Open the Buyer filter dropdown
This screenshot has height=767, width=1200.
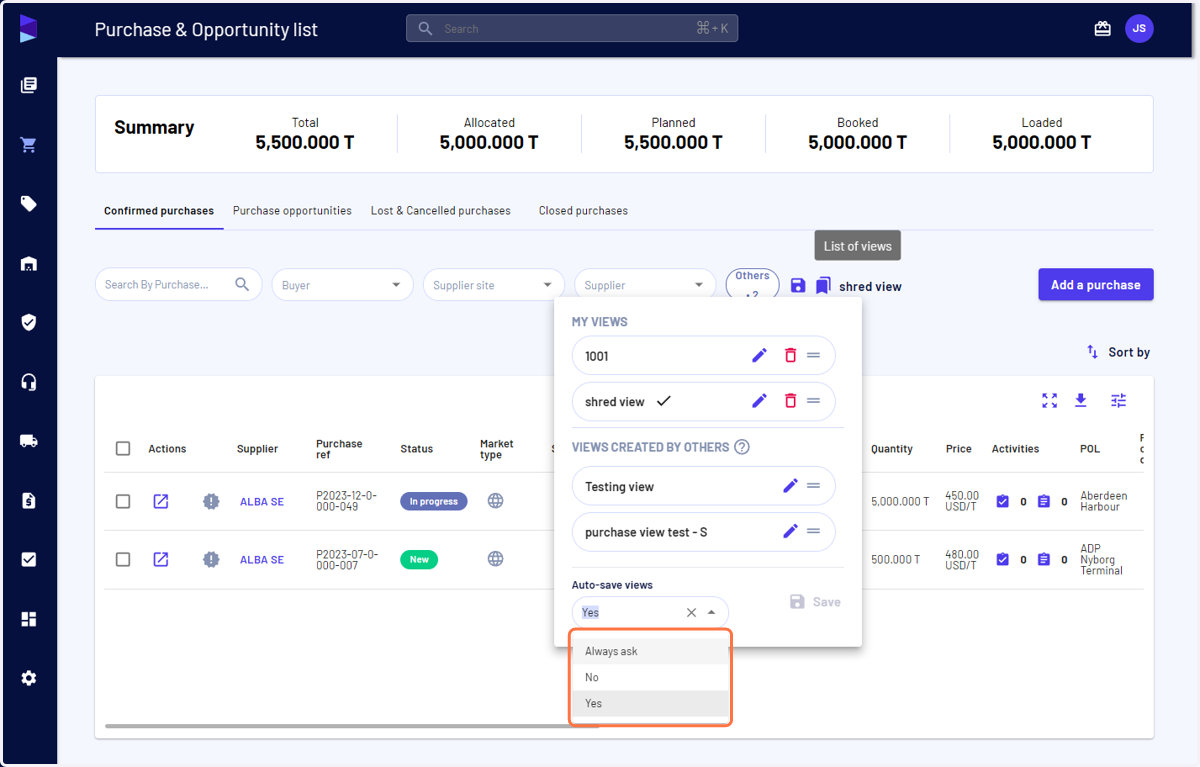coord(342,285)
